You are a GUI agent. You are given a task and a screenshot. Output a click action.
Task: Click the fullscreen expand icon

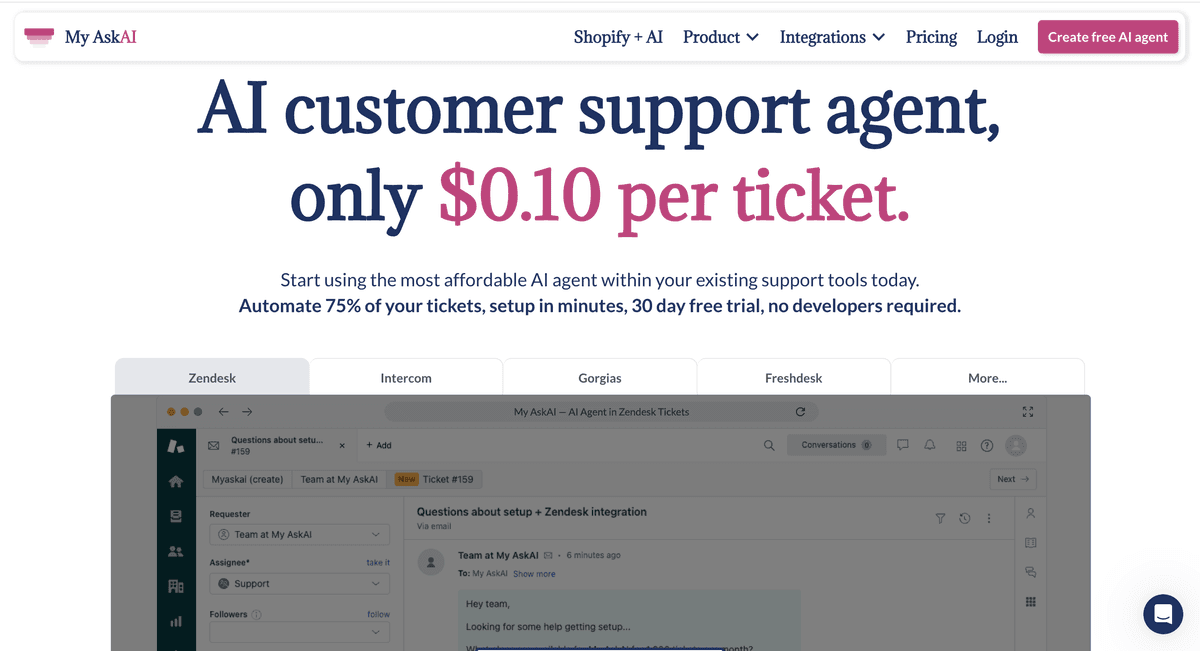pos(1028,412)
